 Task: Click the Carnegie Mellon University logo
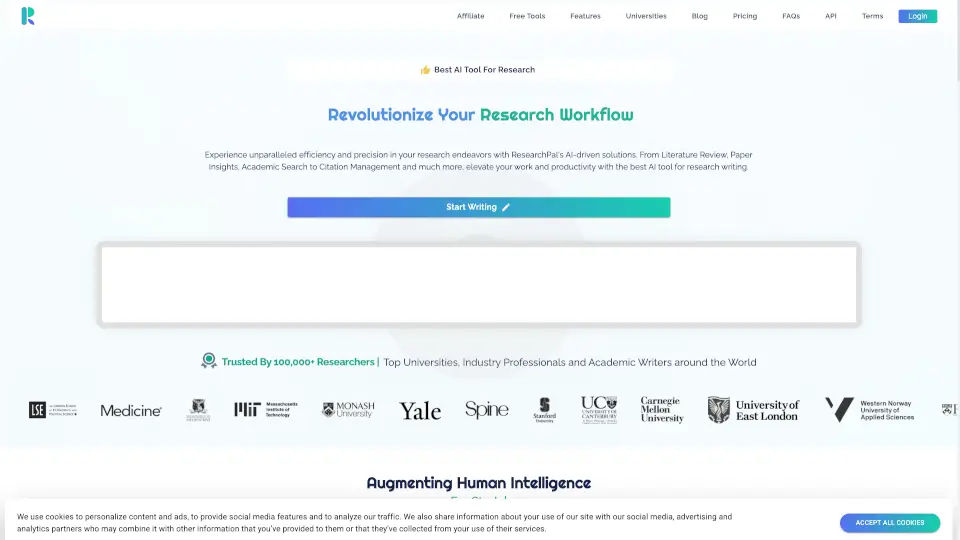click(x=662, y=410)
